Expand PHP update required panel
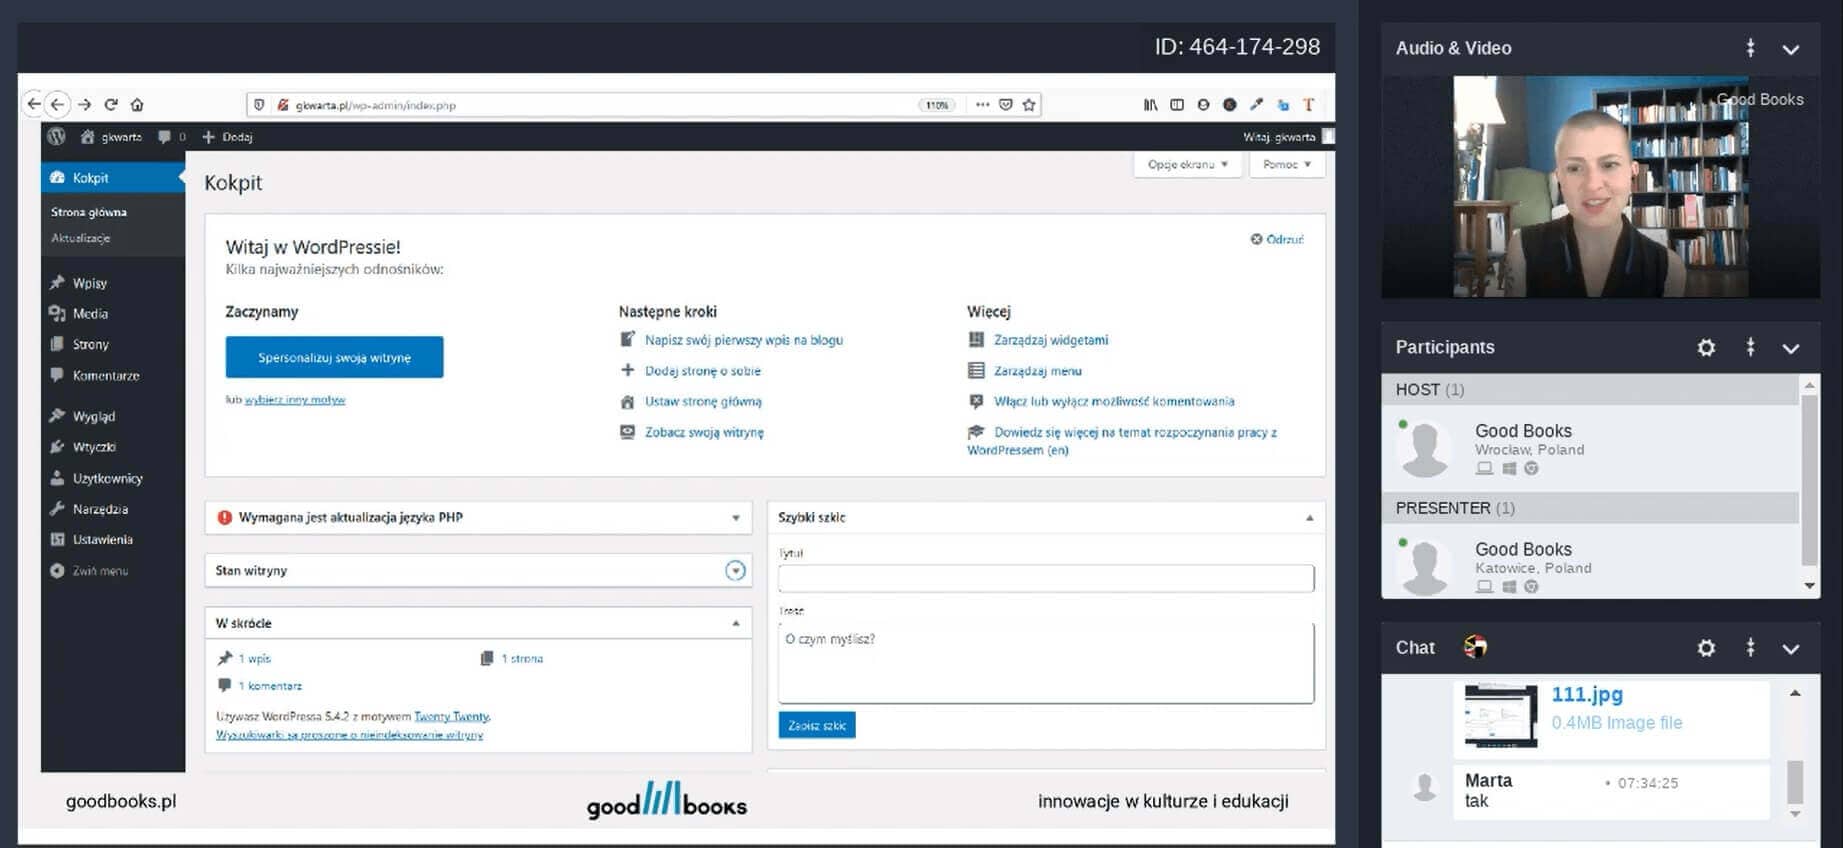Image resolution: width=1843 pixels, height=848 pixels. [735, 518]
